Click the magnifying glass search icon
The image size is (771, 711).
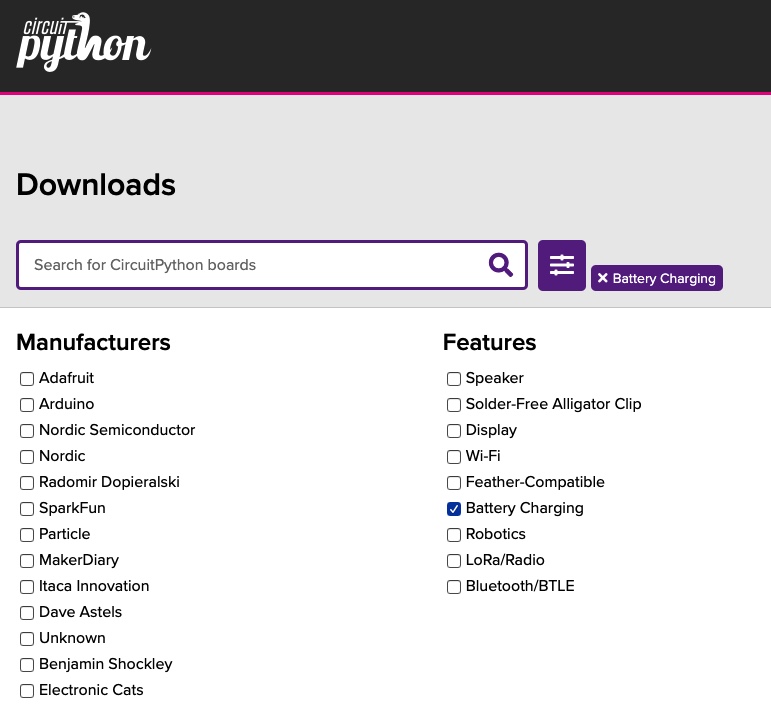coord(501,265)
